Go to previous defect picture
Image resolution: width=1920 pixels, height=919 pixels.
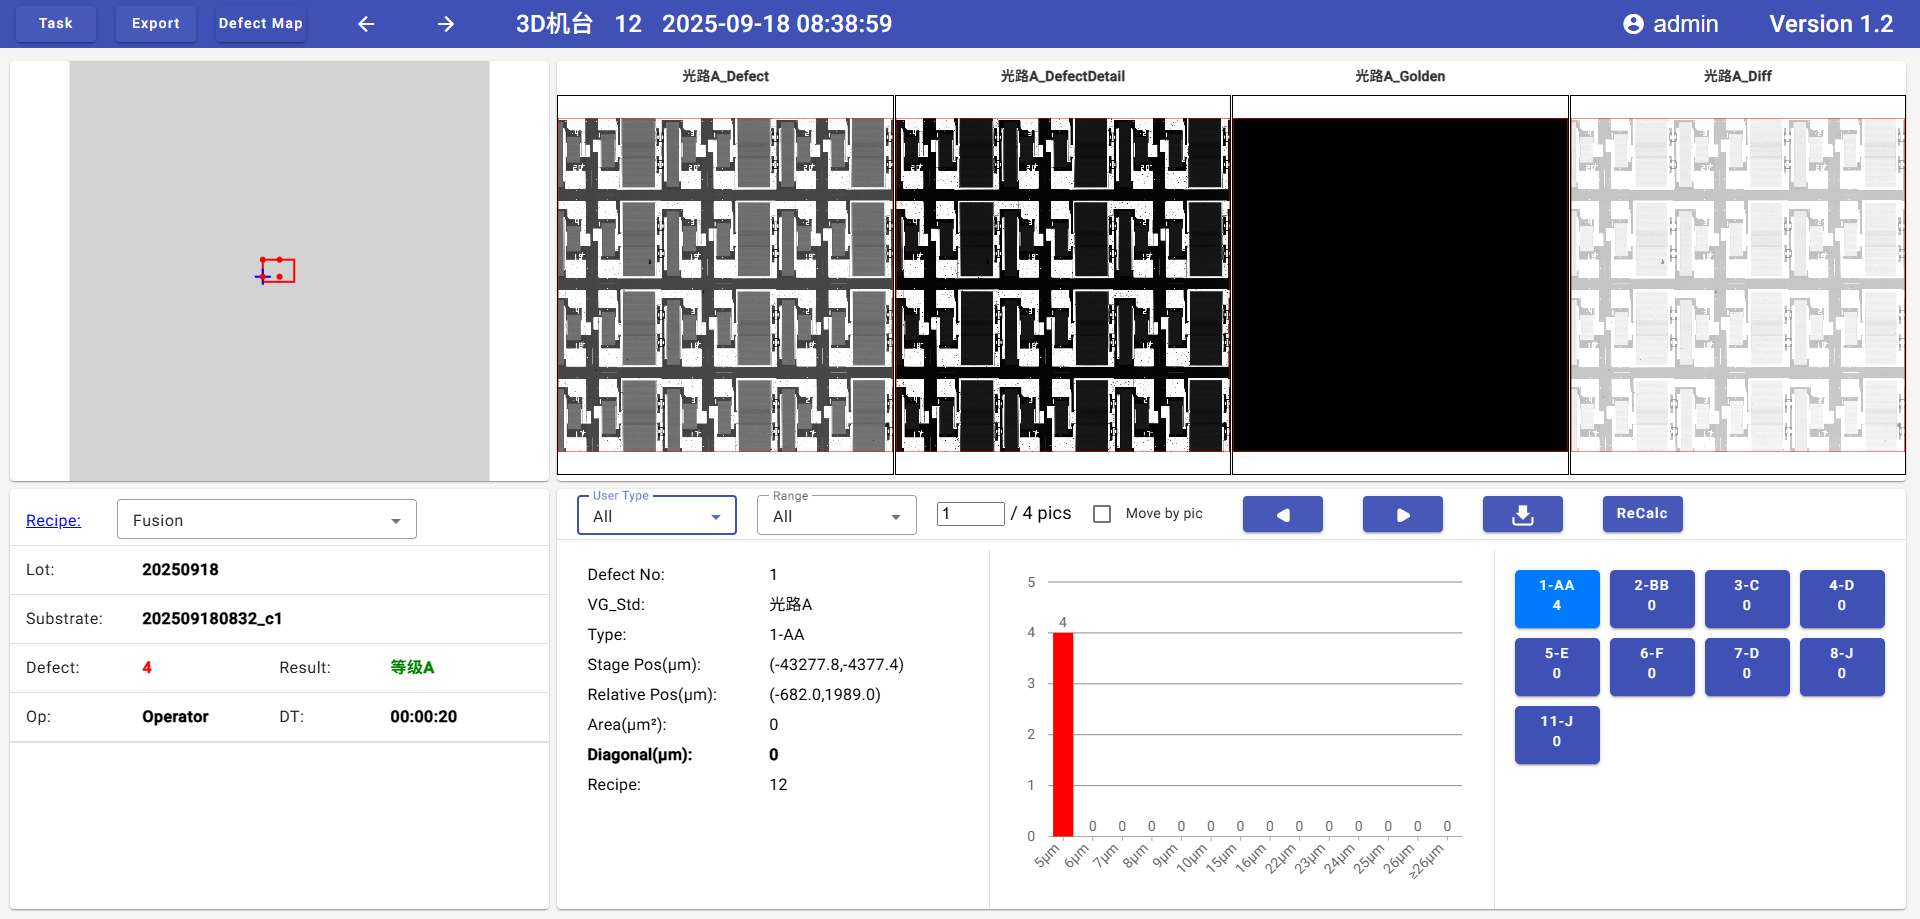[1282, 514]
